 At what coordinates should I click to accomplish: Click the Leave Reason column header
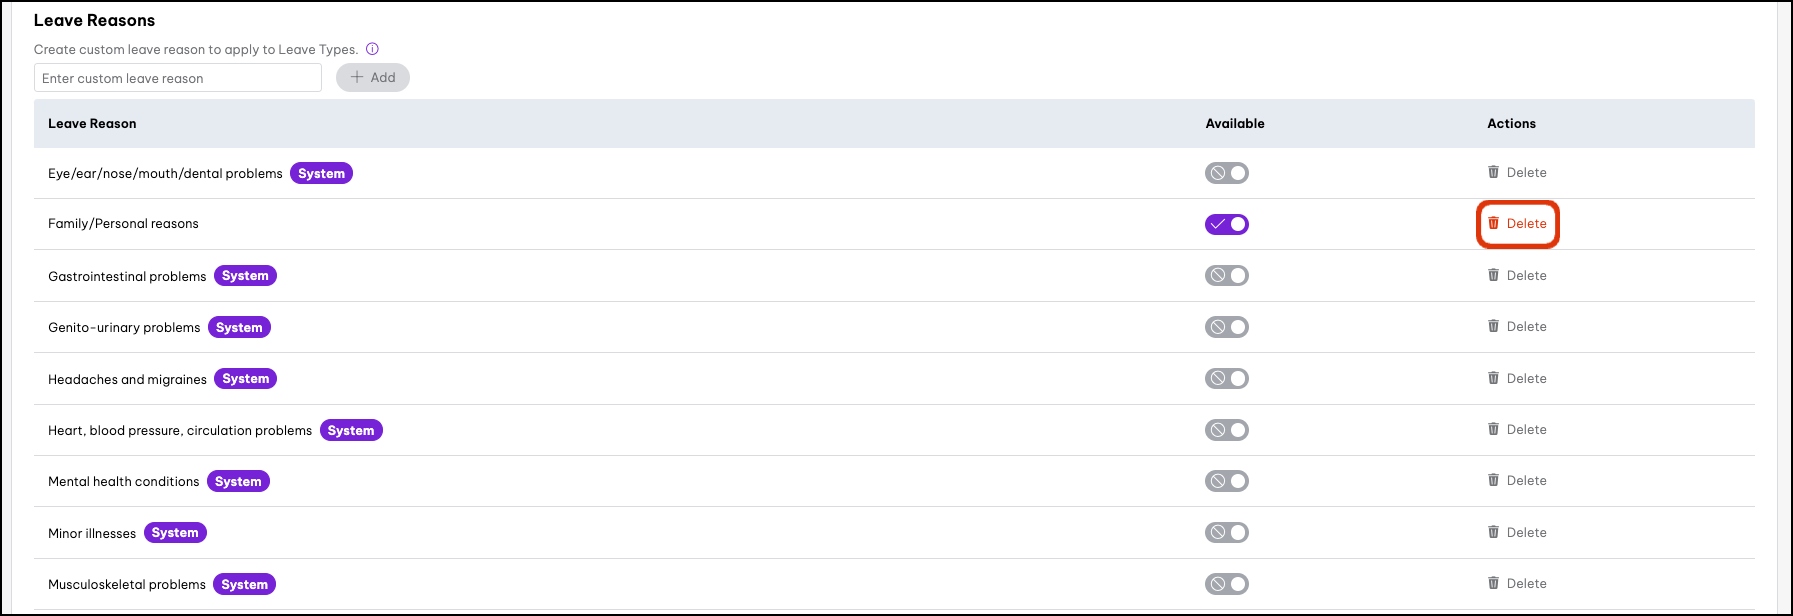[x=92, y=124]
